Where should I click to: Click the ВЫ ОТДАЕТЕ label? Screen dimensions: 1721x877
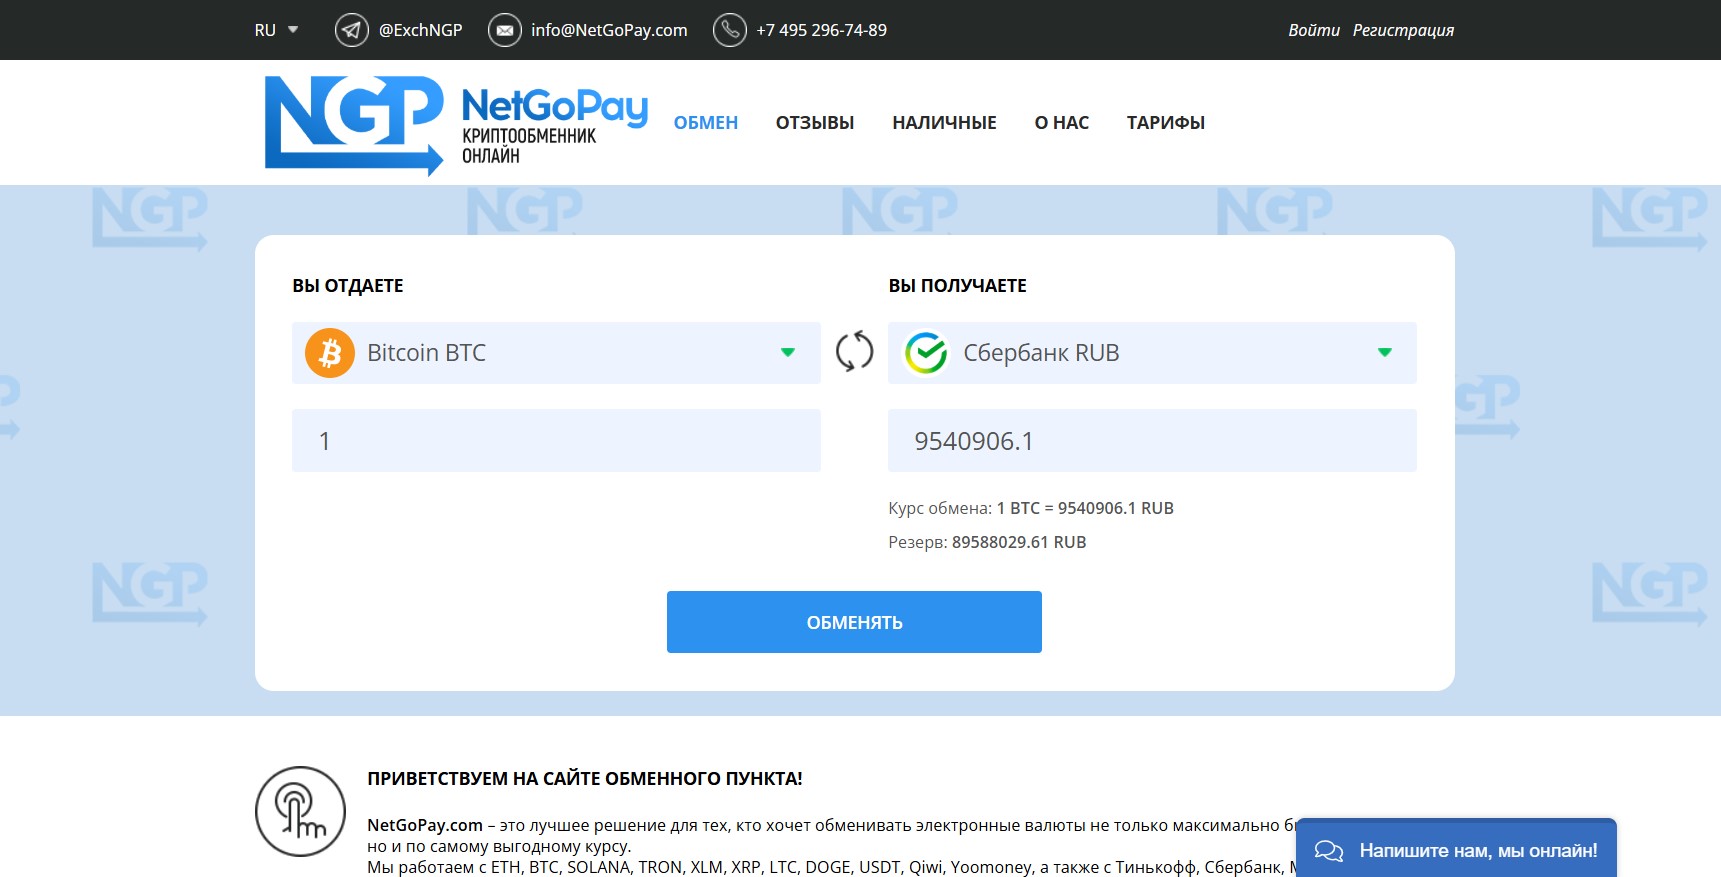pos(348,286)
